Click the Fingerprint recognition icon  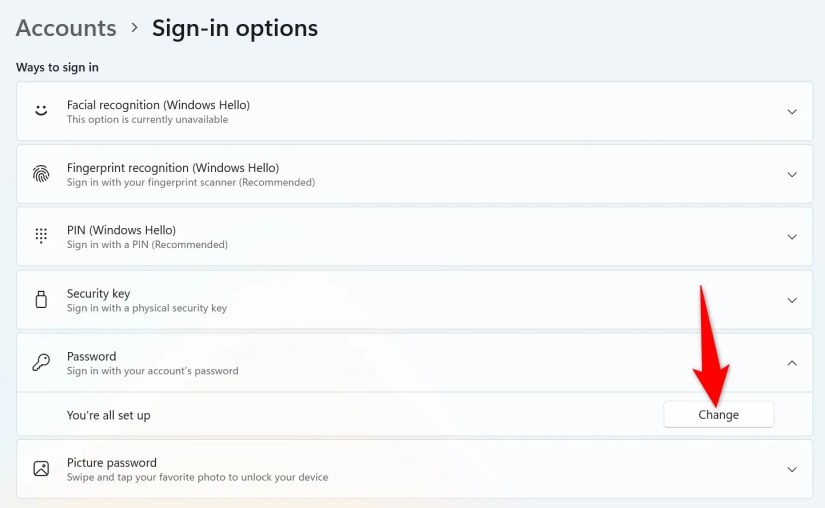41,174
